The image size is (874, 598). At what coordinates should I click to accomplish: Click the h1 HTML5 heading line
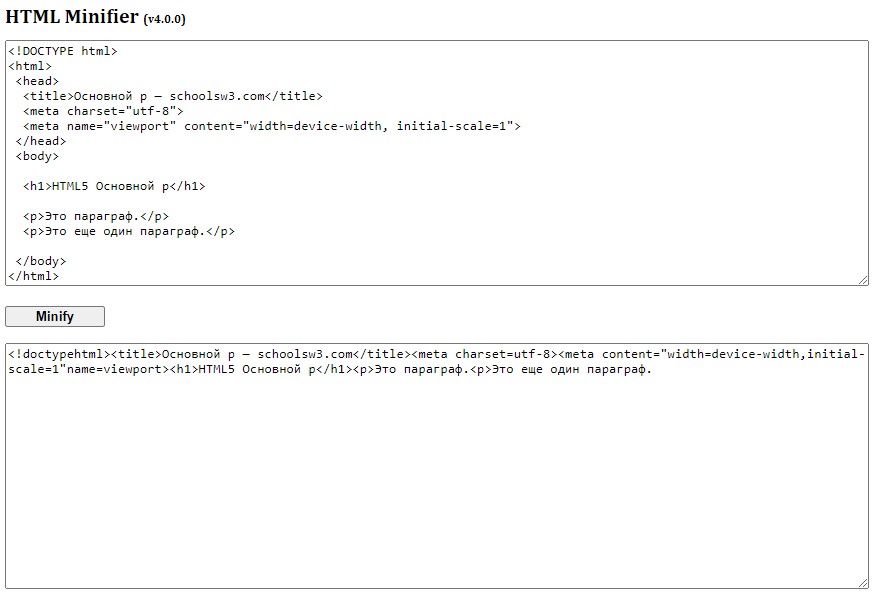pos(114,186)
